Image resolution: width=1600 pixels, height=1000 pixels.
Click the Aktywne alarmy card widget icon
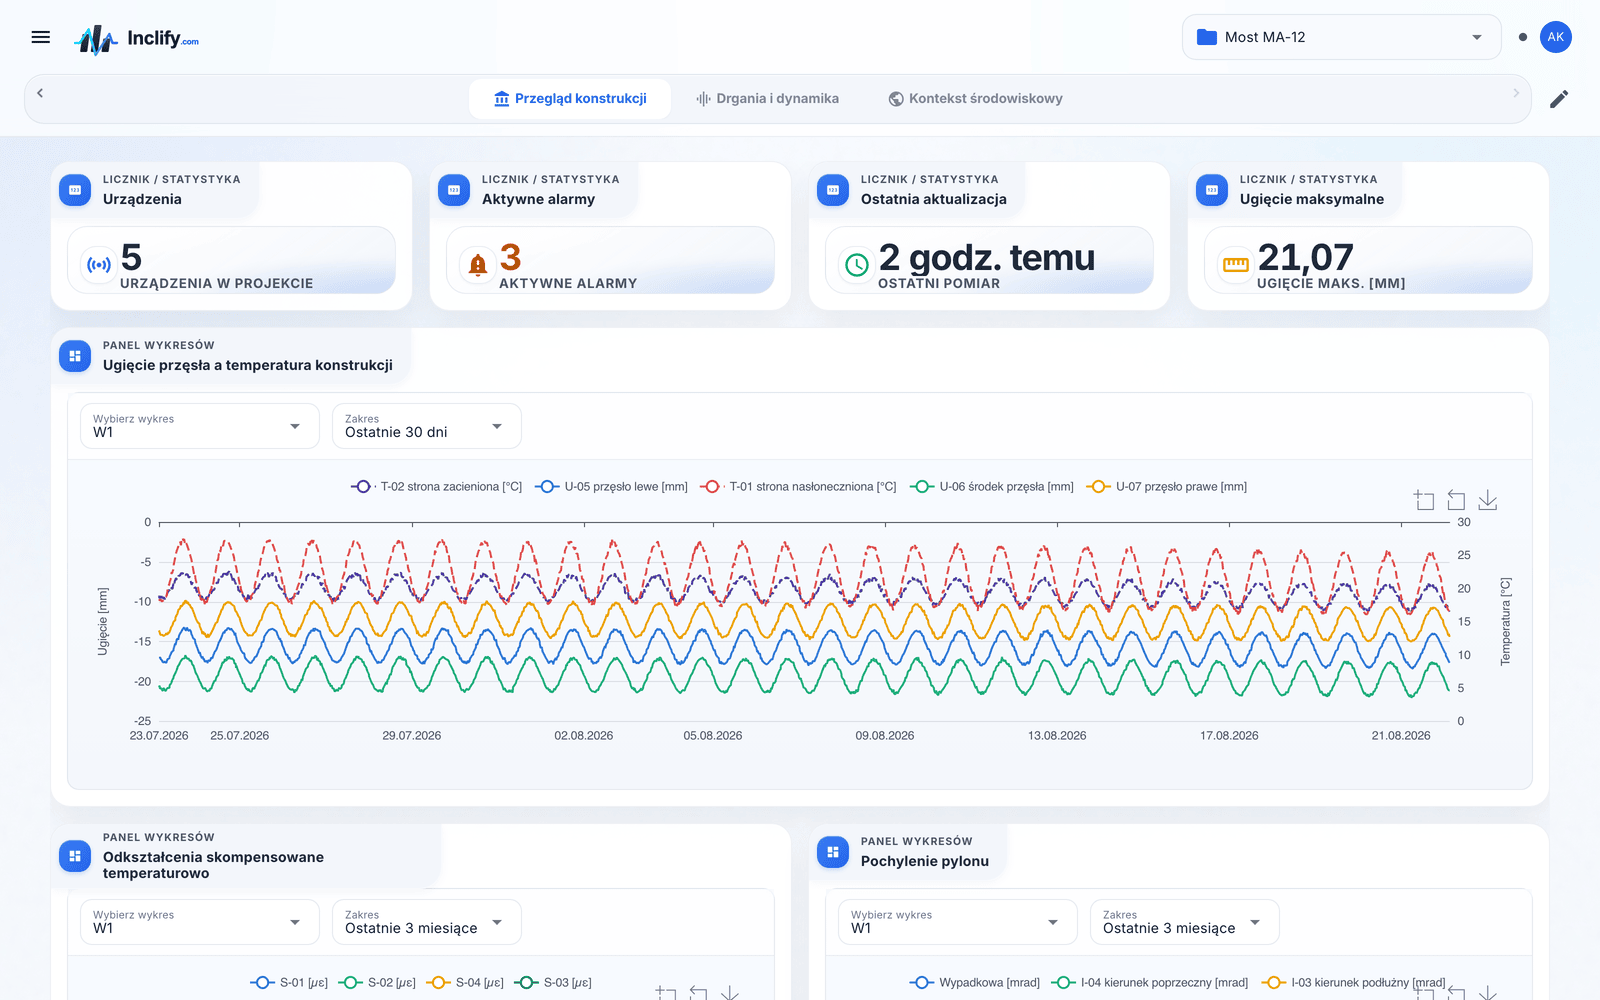tap(454, 190)
